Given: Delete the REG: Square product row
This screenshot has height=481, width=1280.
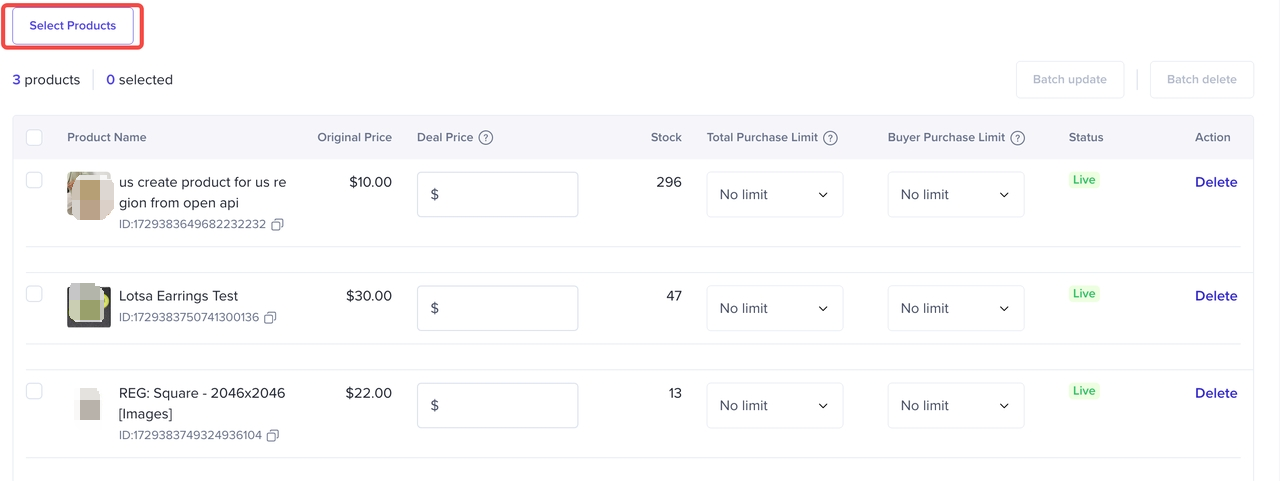Looking at the screenshot, I should coord(1216,393).
